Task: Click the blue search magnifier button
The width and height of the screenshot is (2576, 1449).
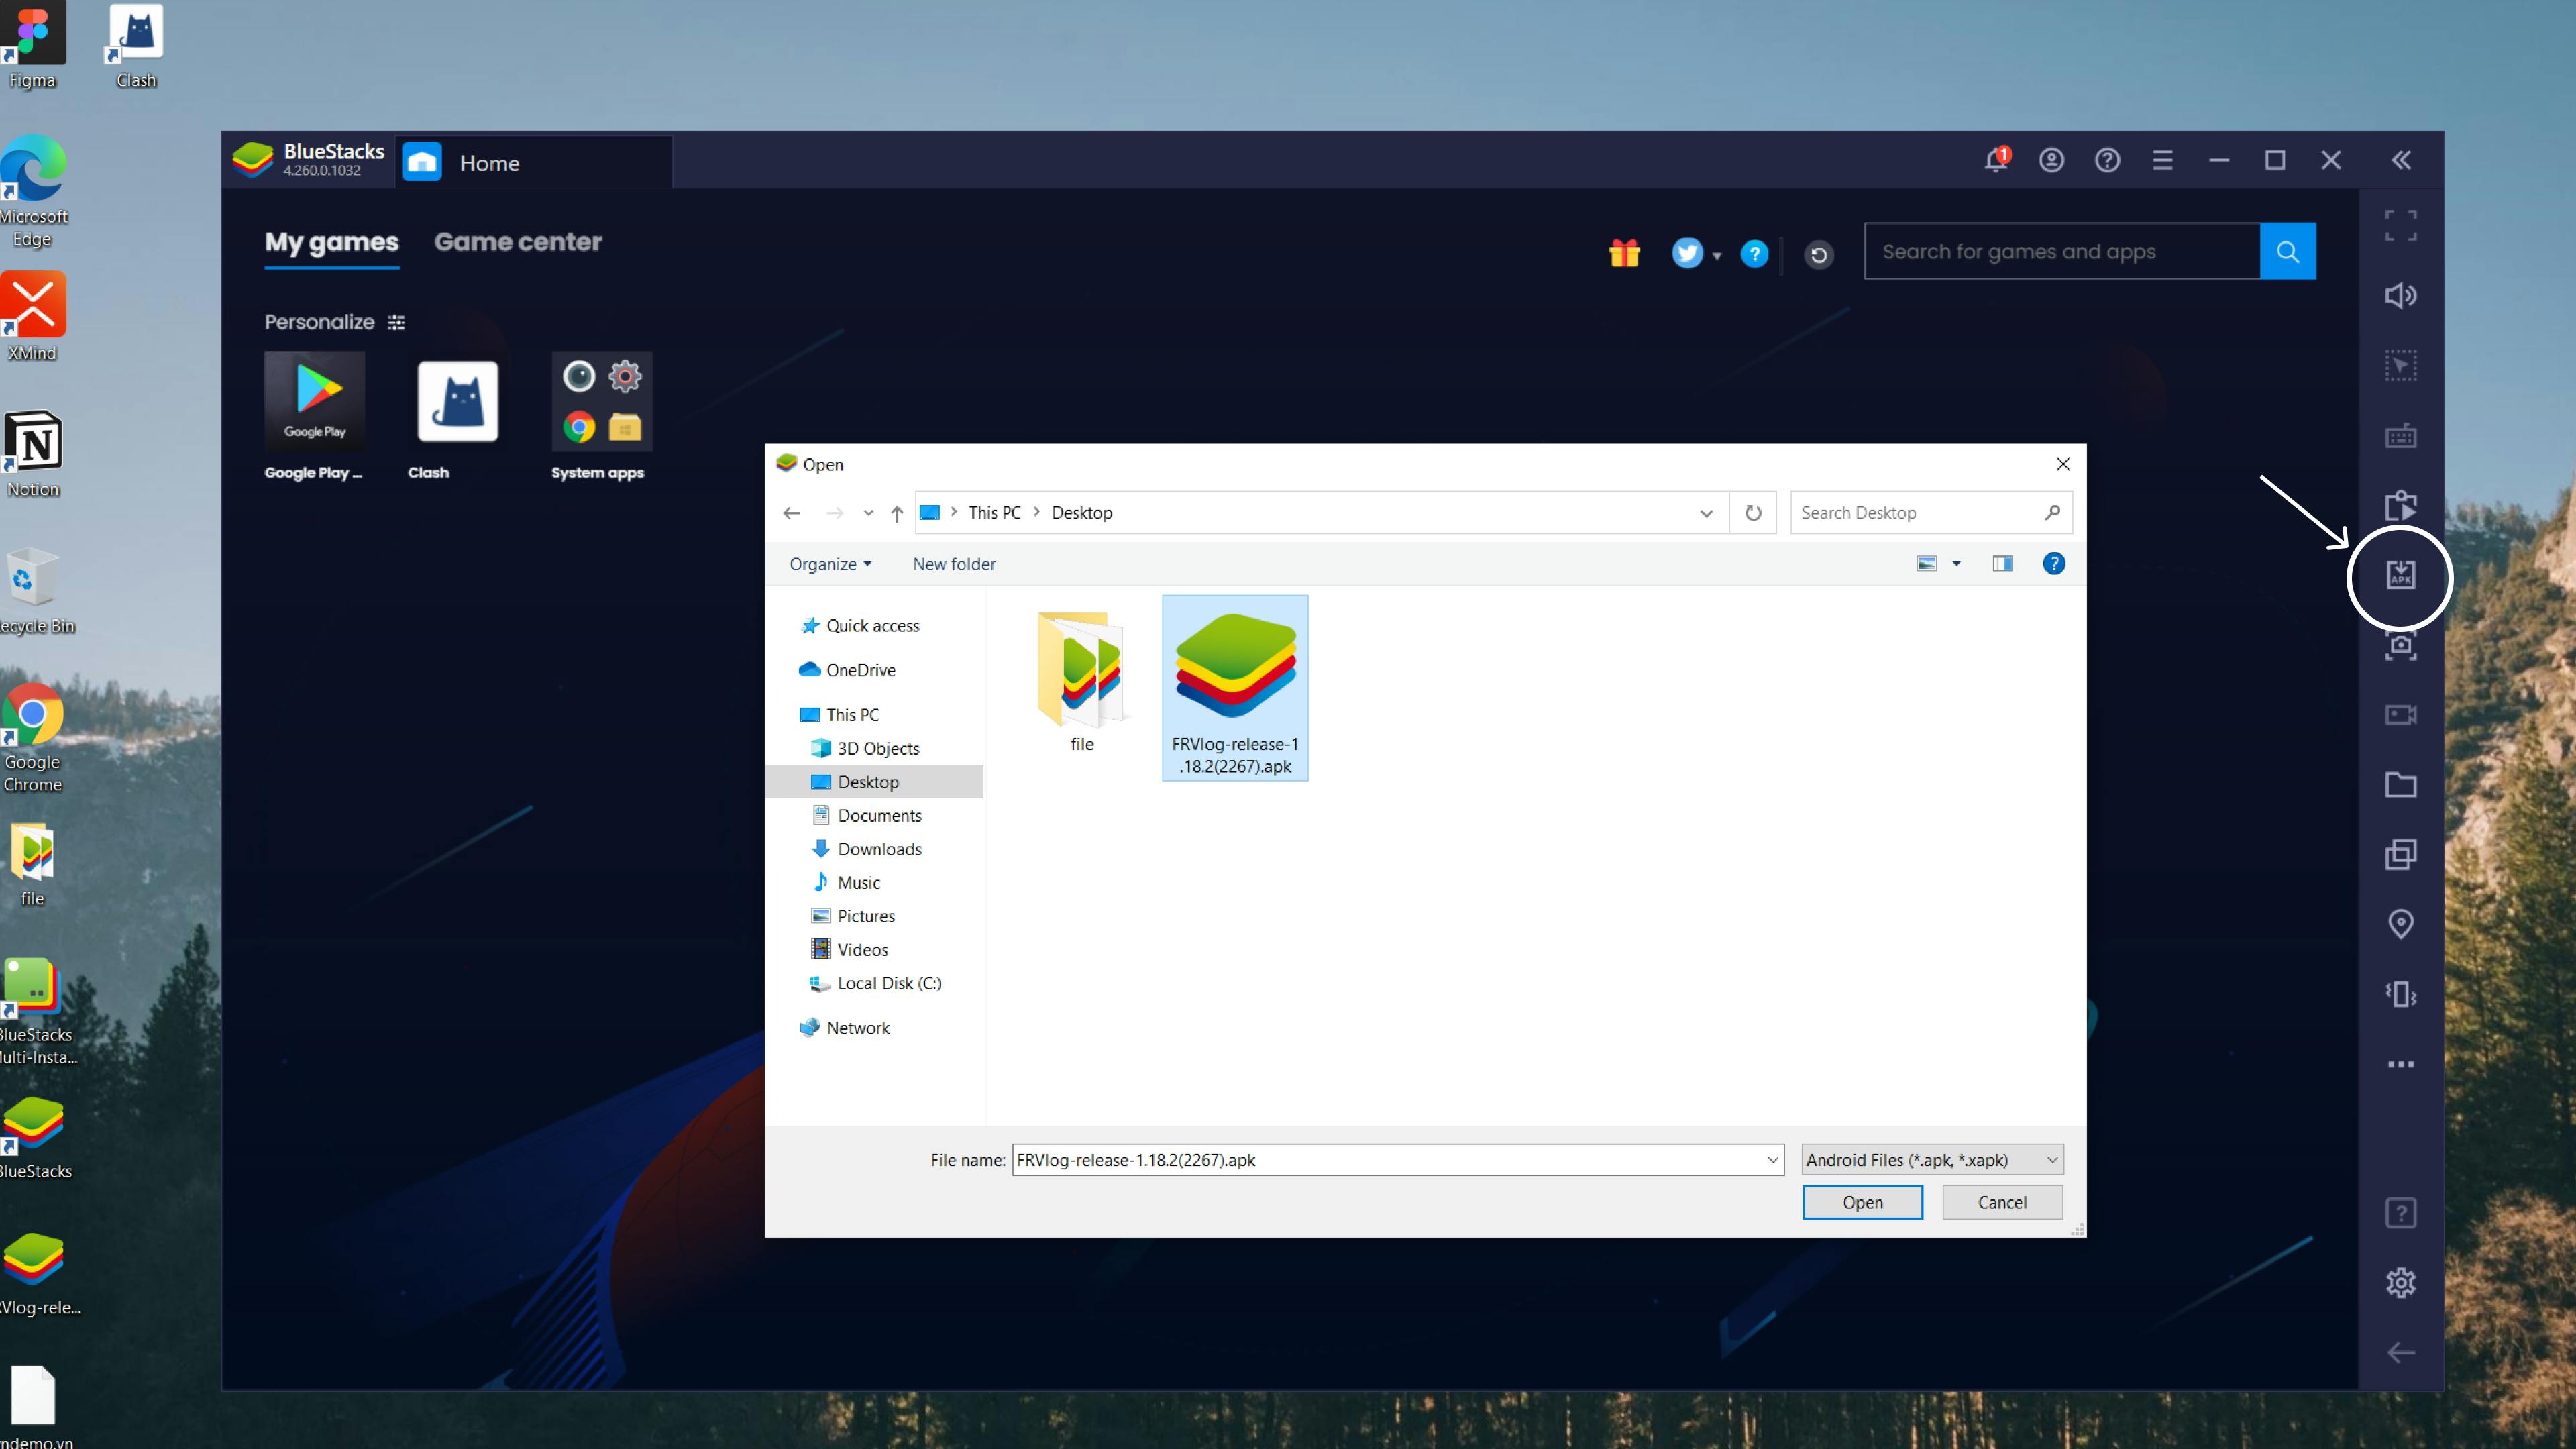Action: pos(2288,251)
